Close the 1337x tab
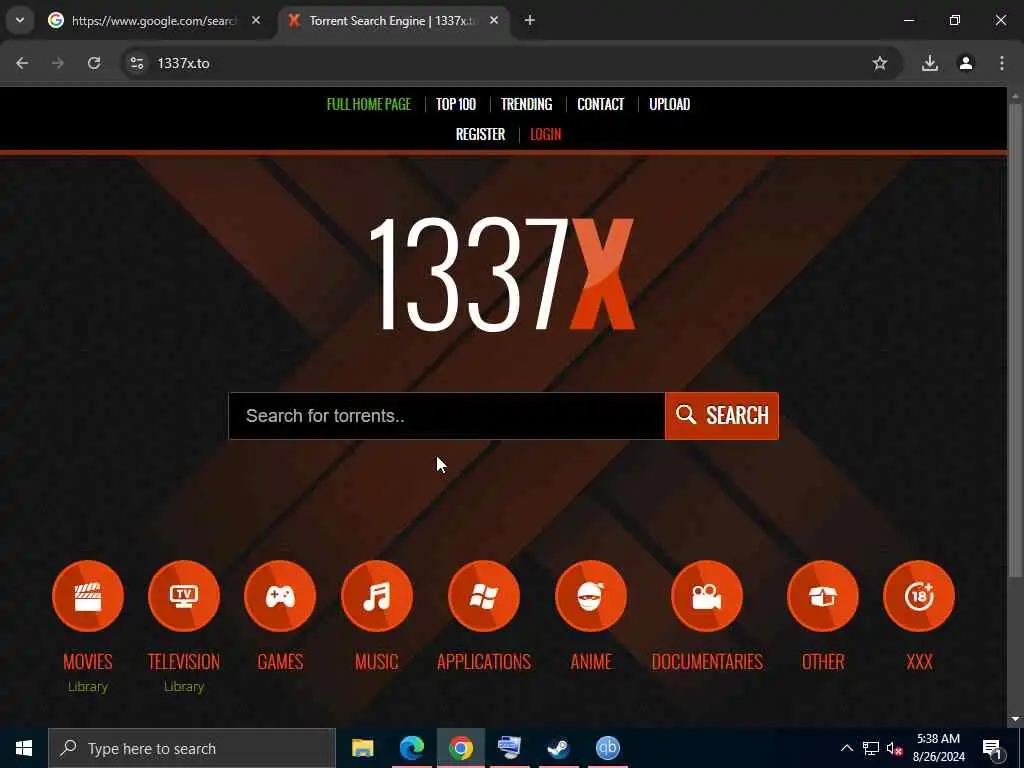 [x=494, y=21]
